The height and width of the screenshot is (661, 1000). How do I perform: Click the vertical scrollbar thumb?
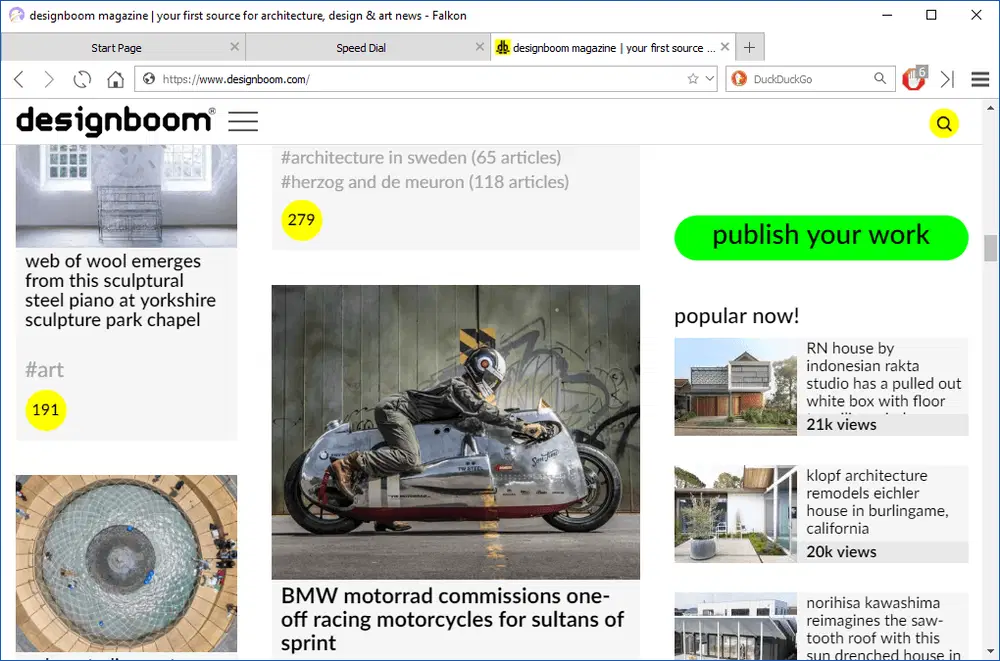tap(990, 248)
